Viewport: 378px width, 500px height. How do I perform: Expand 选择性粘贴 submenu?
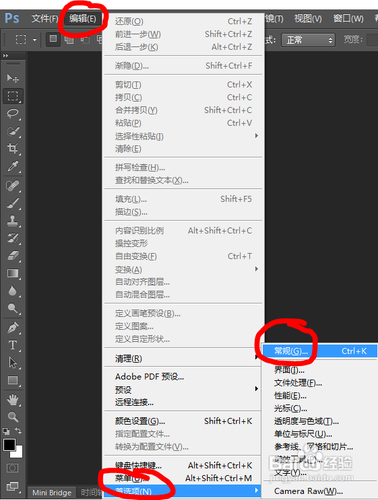pyautogui.click(x=183, y=136)
